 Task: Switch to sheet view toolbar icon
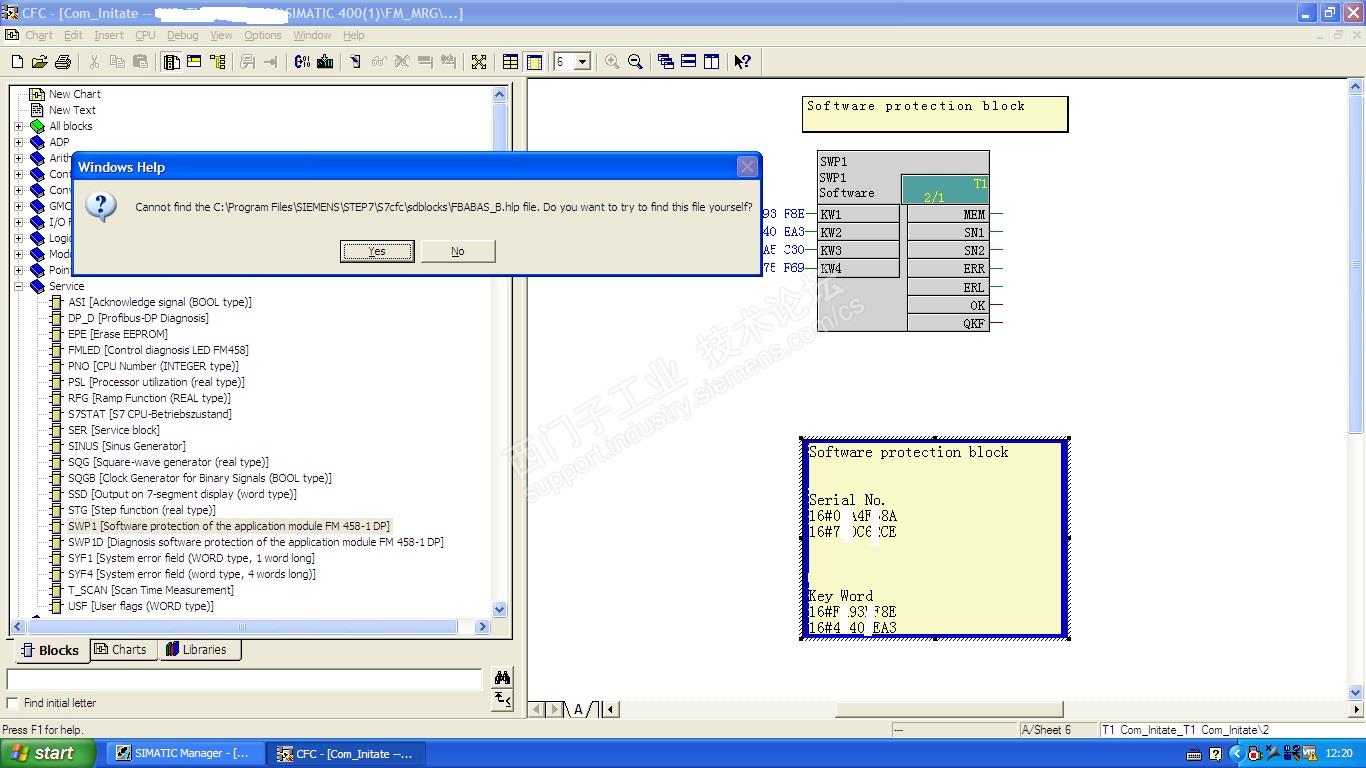tap(534, 62)
